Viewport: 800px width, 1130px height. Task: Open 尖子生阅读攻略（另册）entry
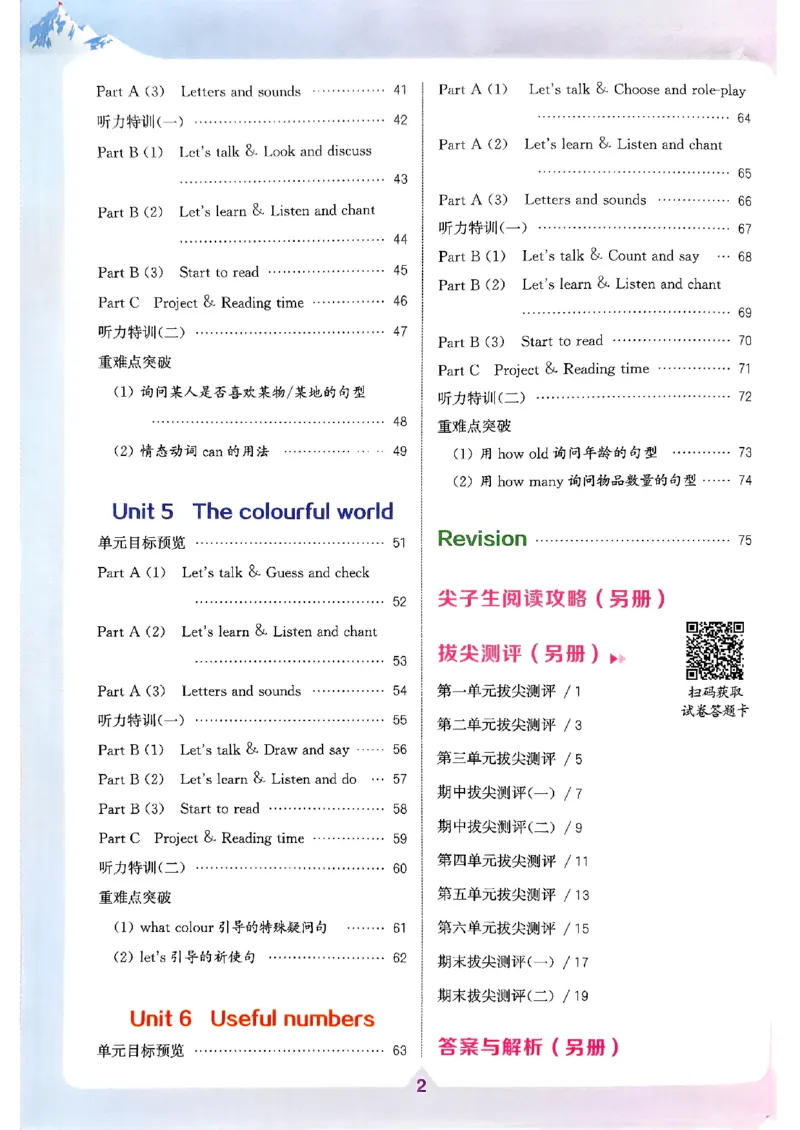[x=553, y=596]
